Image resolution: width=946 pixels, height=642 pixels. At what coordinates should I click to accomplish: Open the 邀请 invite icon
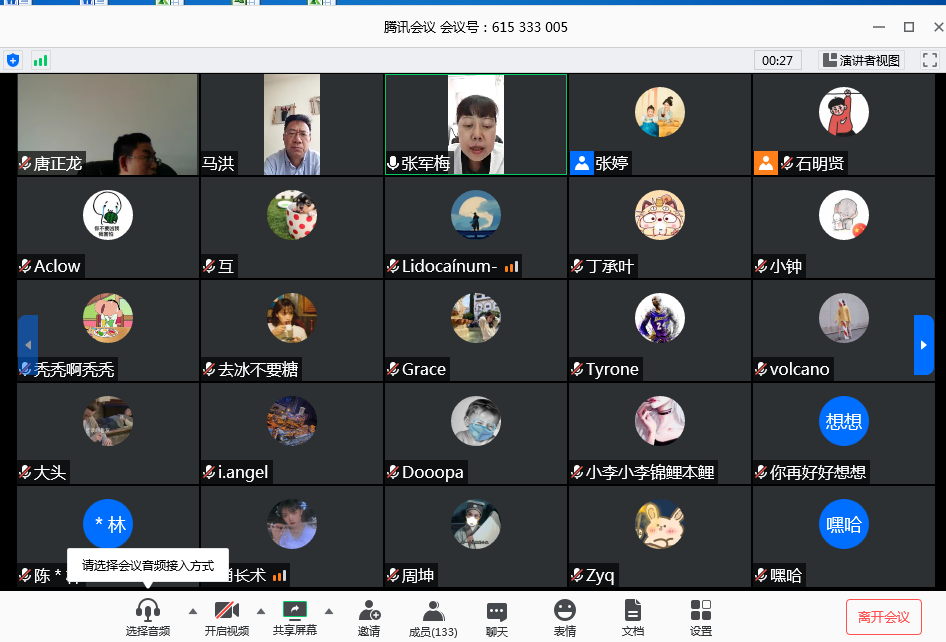coord(369,616)
